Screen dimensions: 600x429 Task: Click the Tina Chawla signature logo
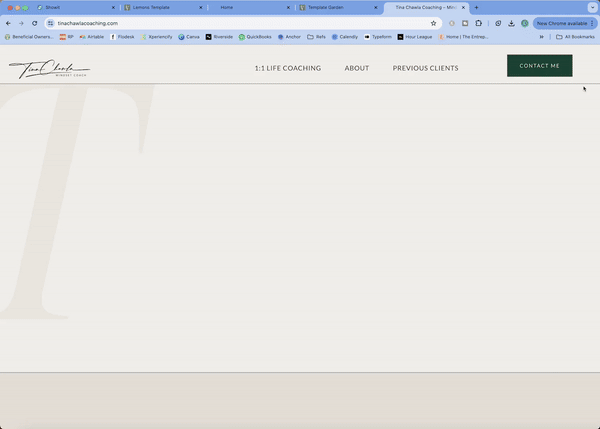point(49,69)
